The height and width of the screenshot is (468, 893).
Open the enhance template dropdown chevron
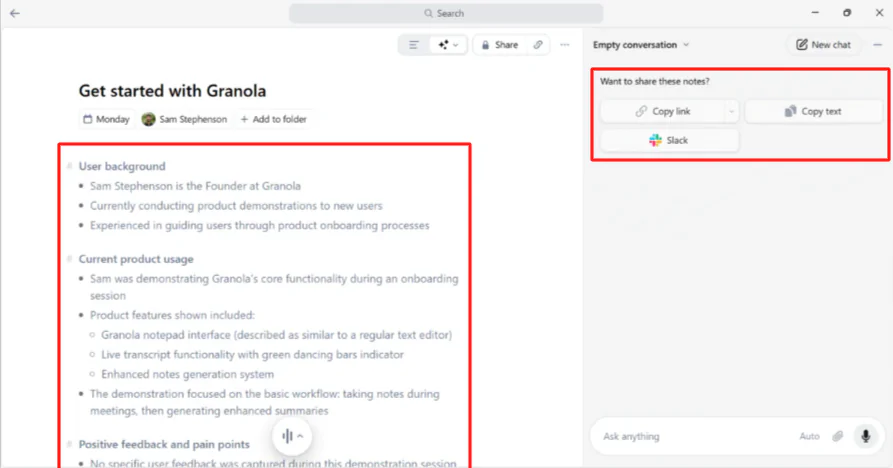click(456, 45)
